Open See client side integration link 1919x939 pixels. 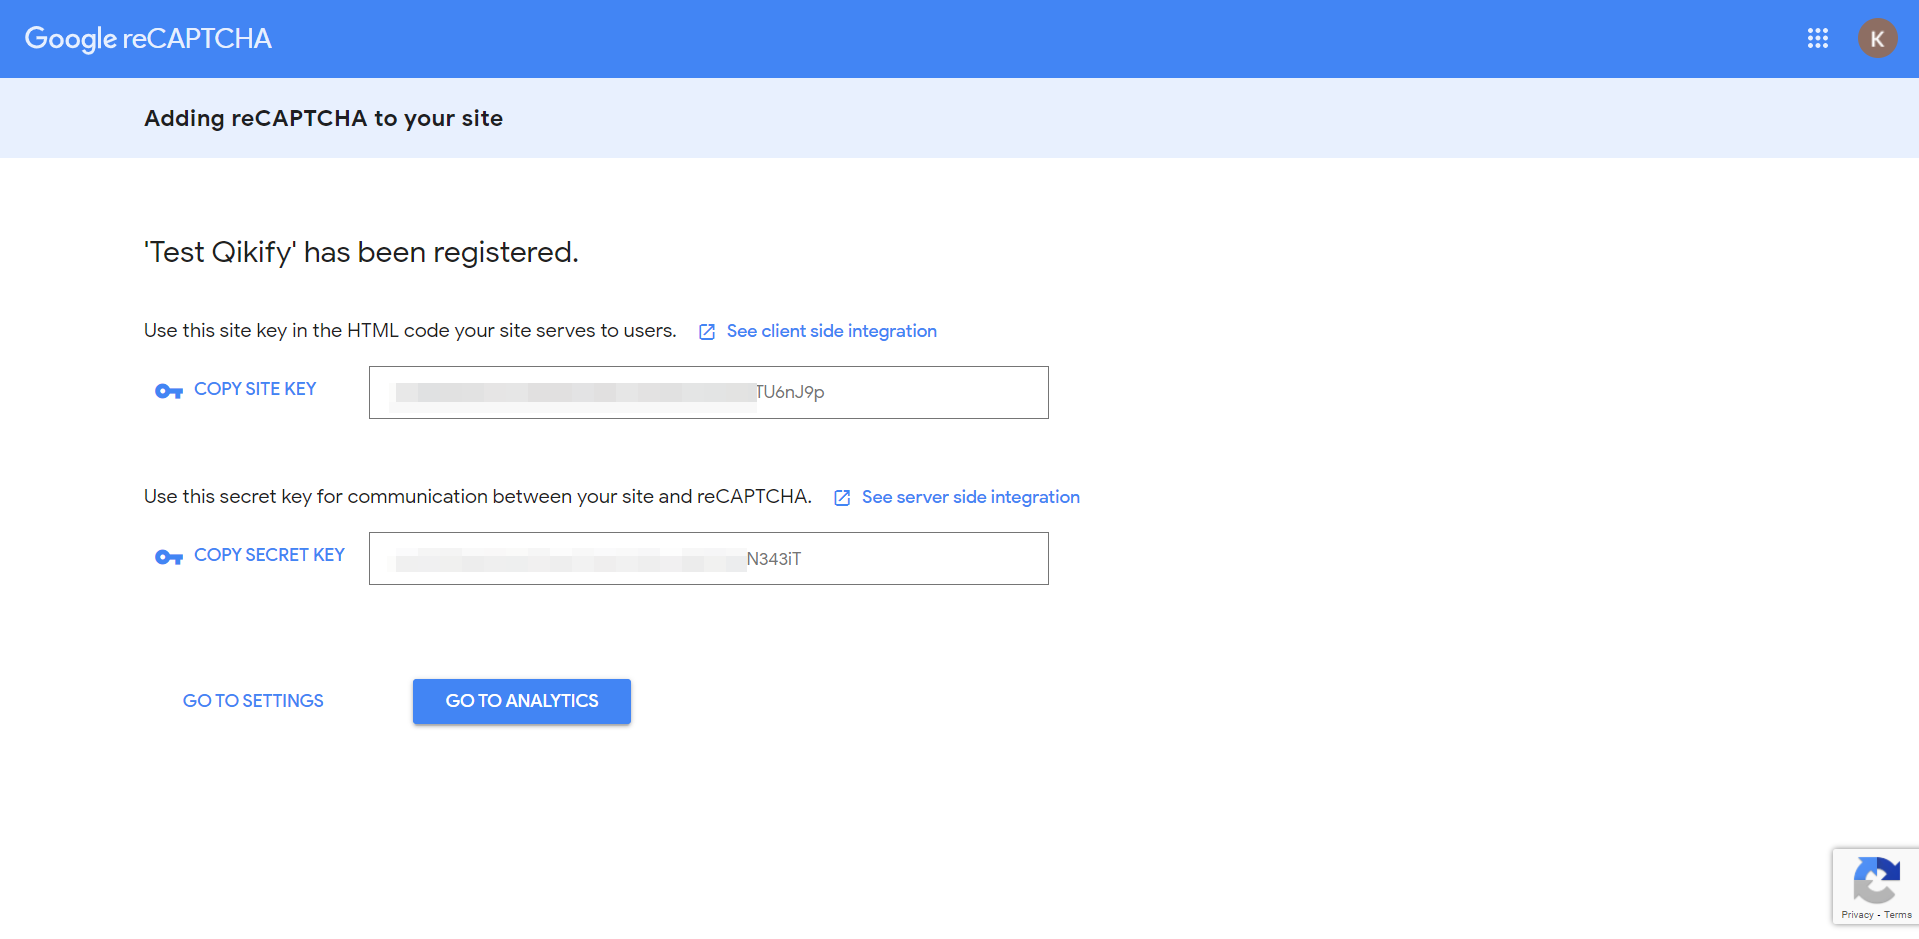pos(832,331)
